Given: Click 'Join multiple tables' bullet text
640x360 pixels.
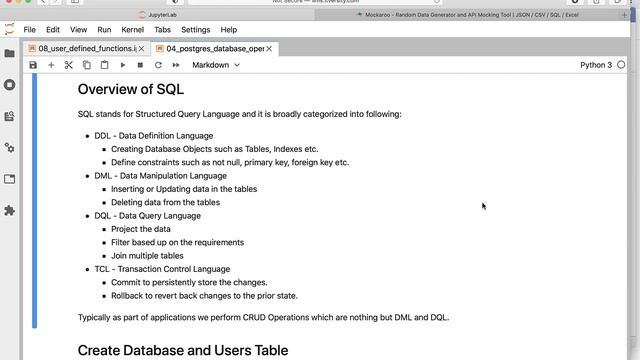Looking at the screenshot, I should 147,256.
